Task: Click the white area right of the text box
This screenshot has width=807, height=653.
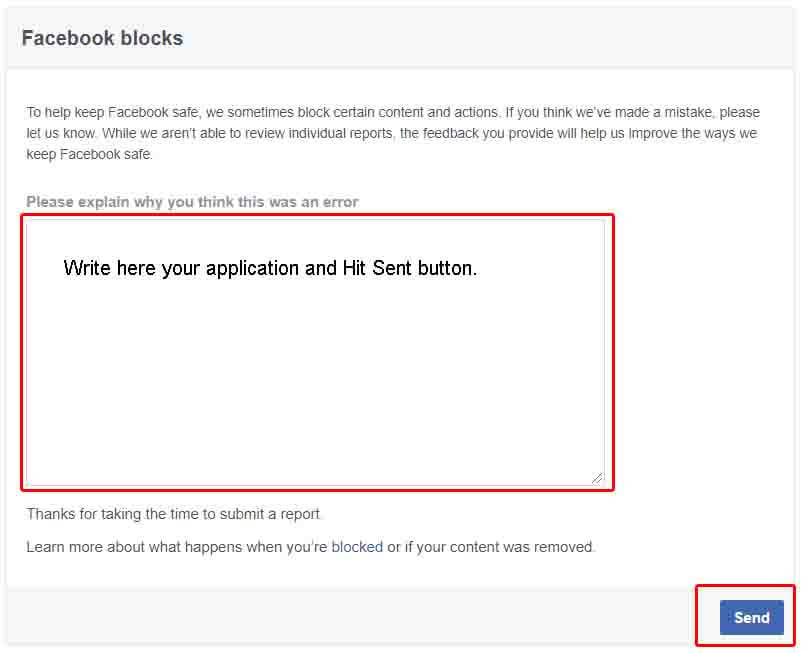Action: [x=700, y=350]
